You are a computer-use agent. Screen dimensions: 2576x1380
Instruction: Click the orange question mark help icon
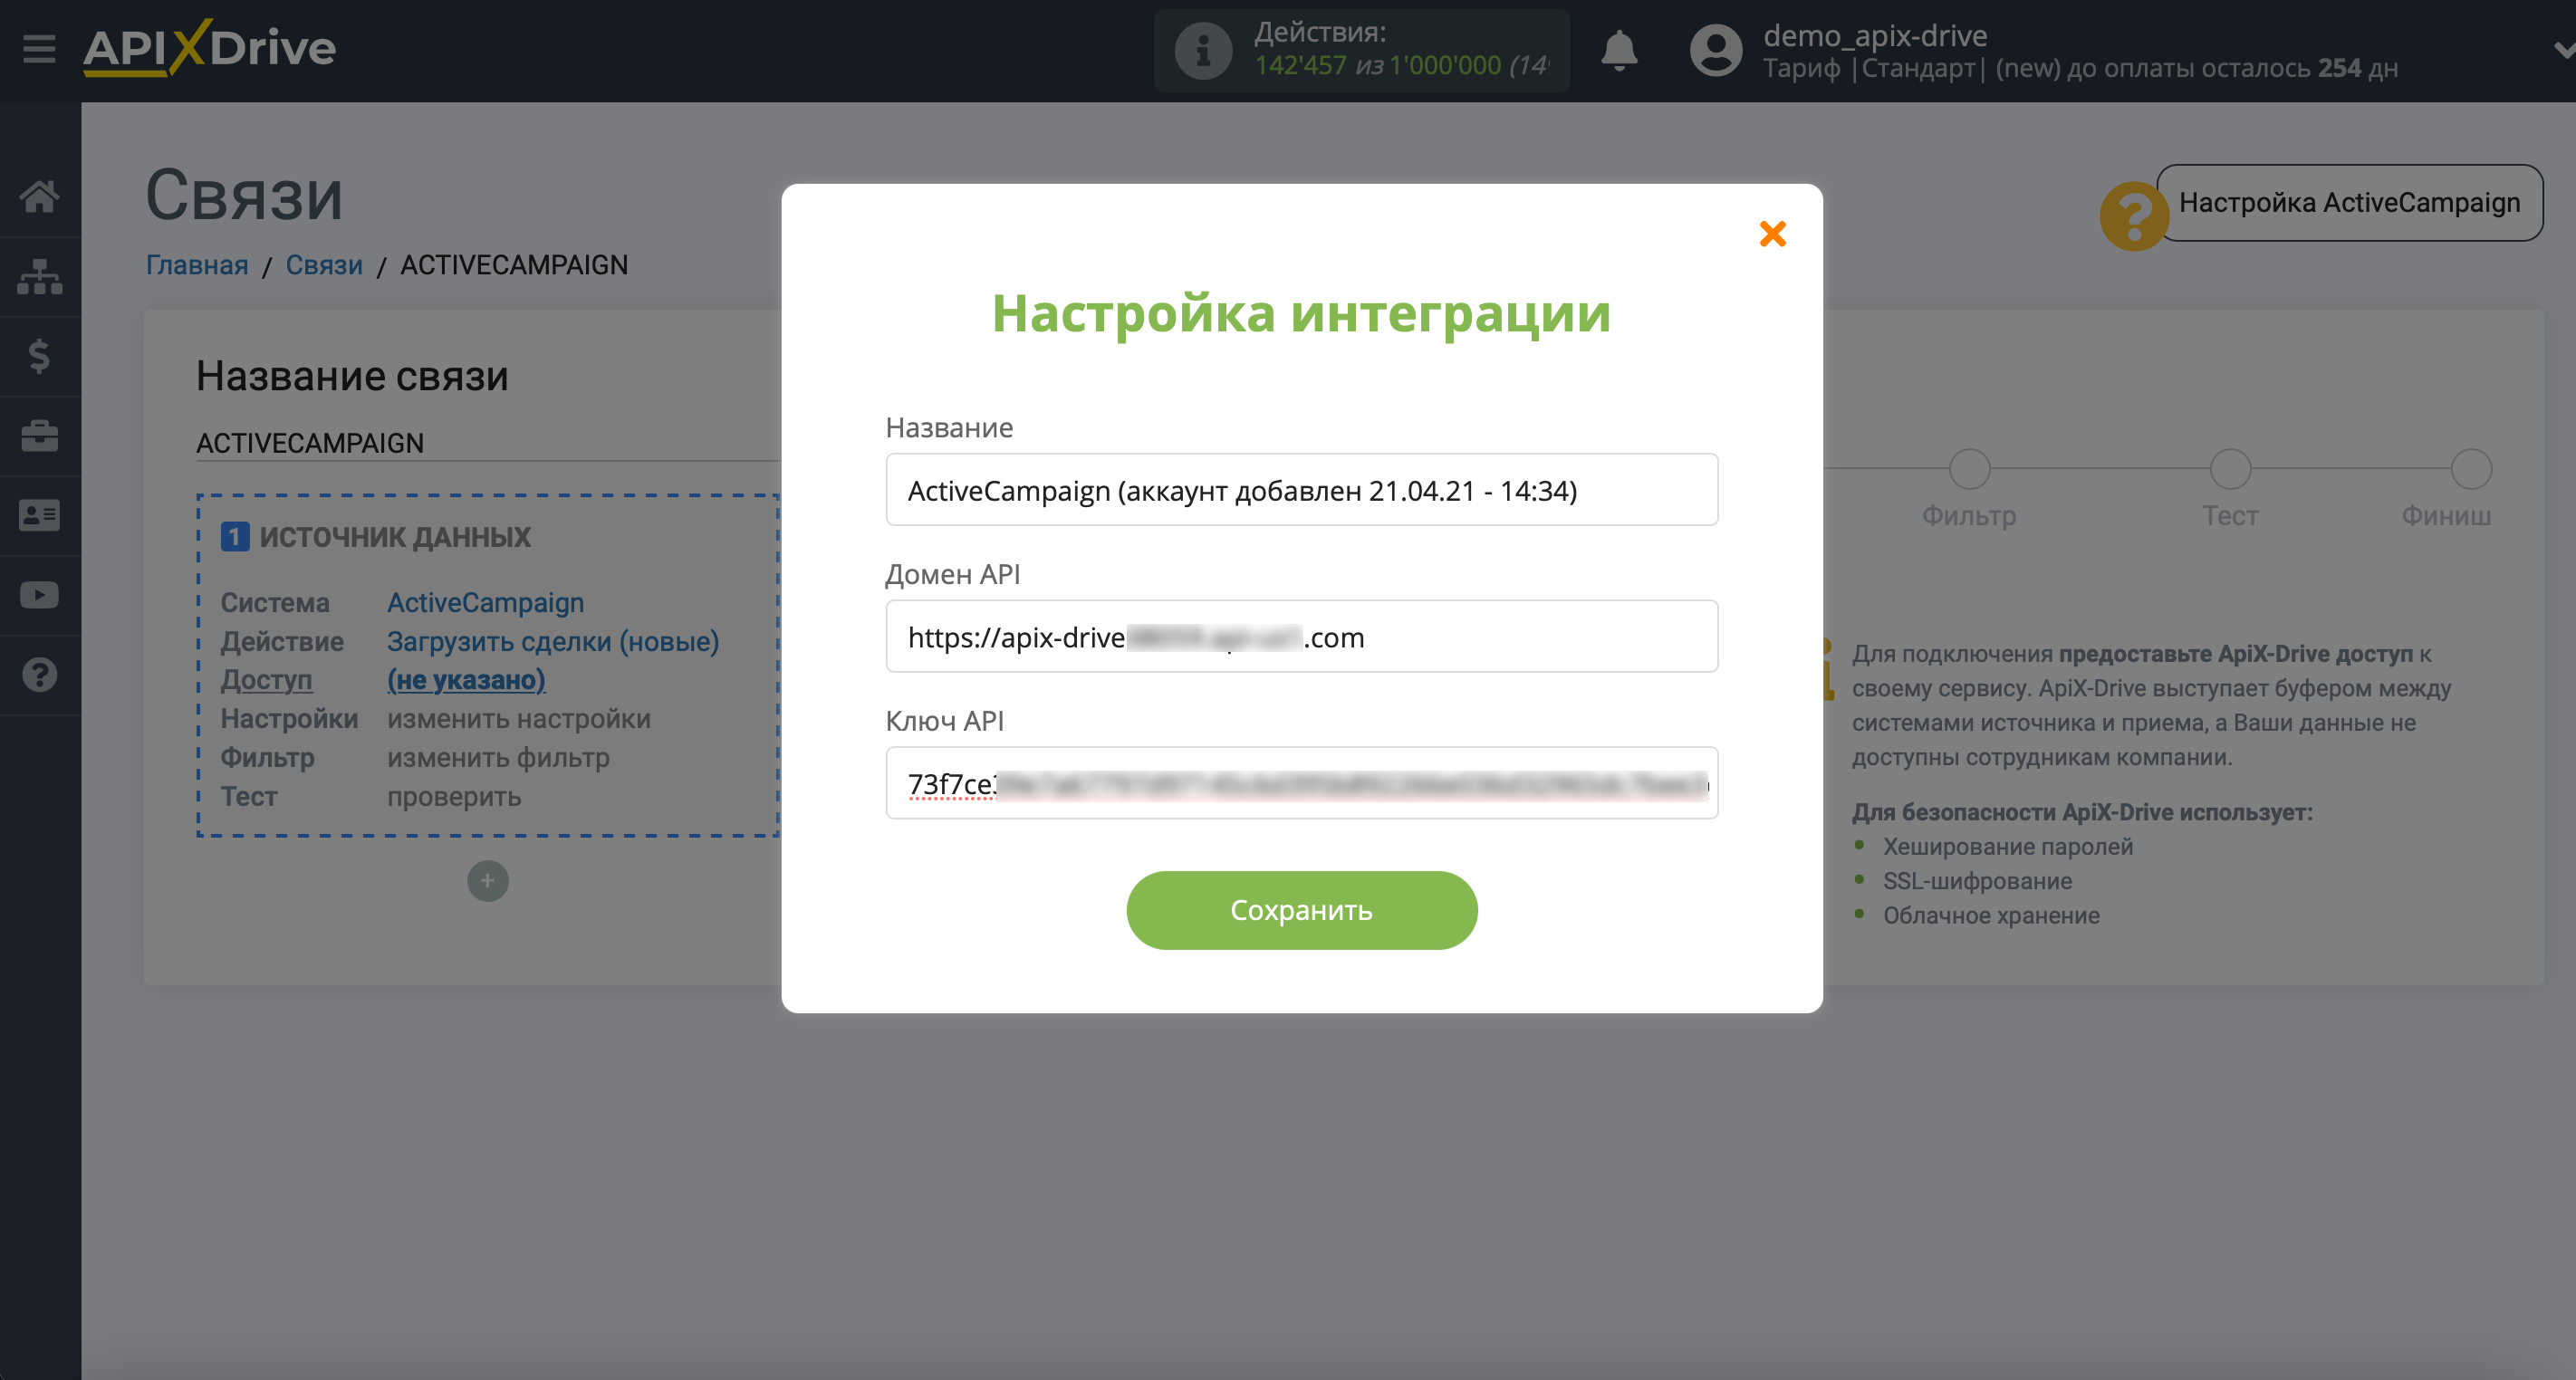(2133, 216)
